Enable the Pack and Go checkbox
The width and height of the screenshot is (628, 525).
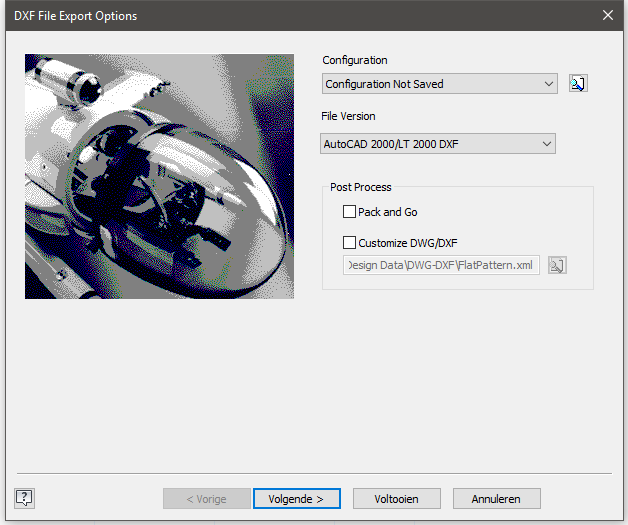[349, 211]
